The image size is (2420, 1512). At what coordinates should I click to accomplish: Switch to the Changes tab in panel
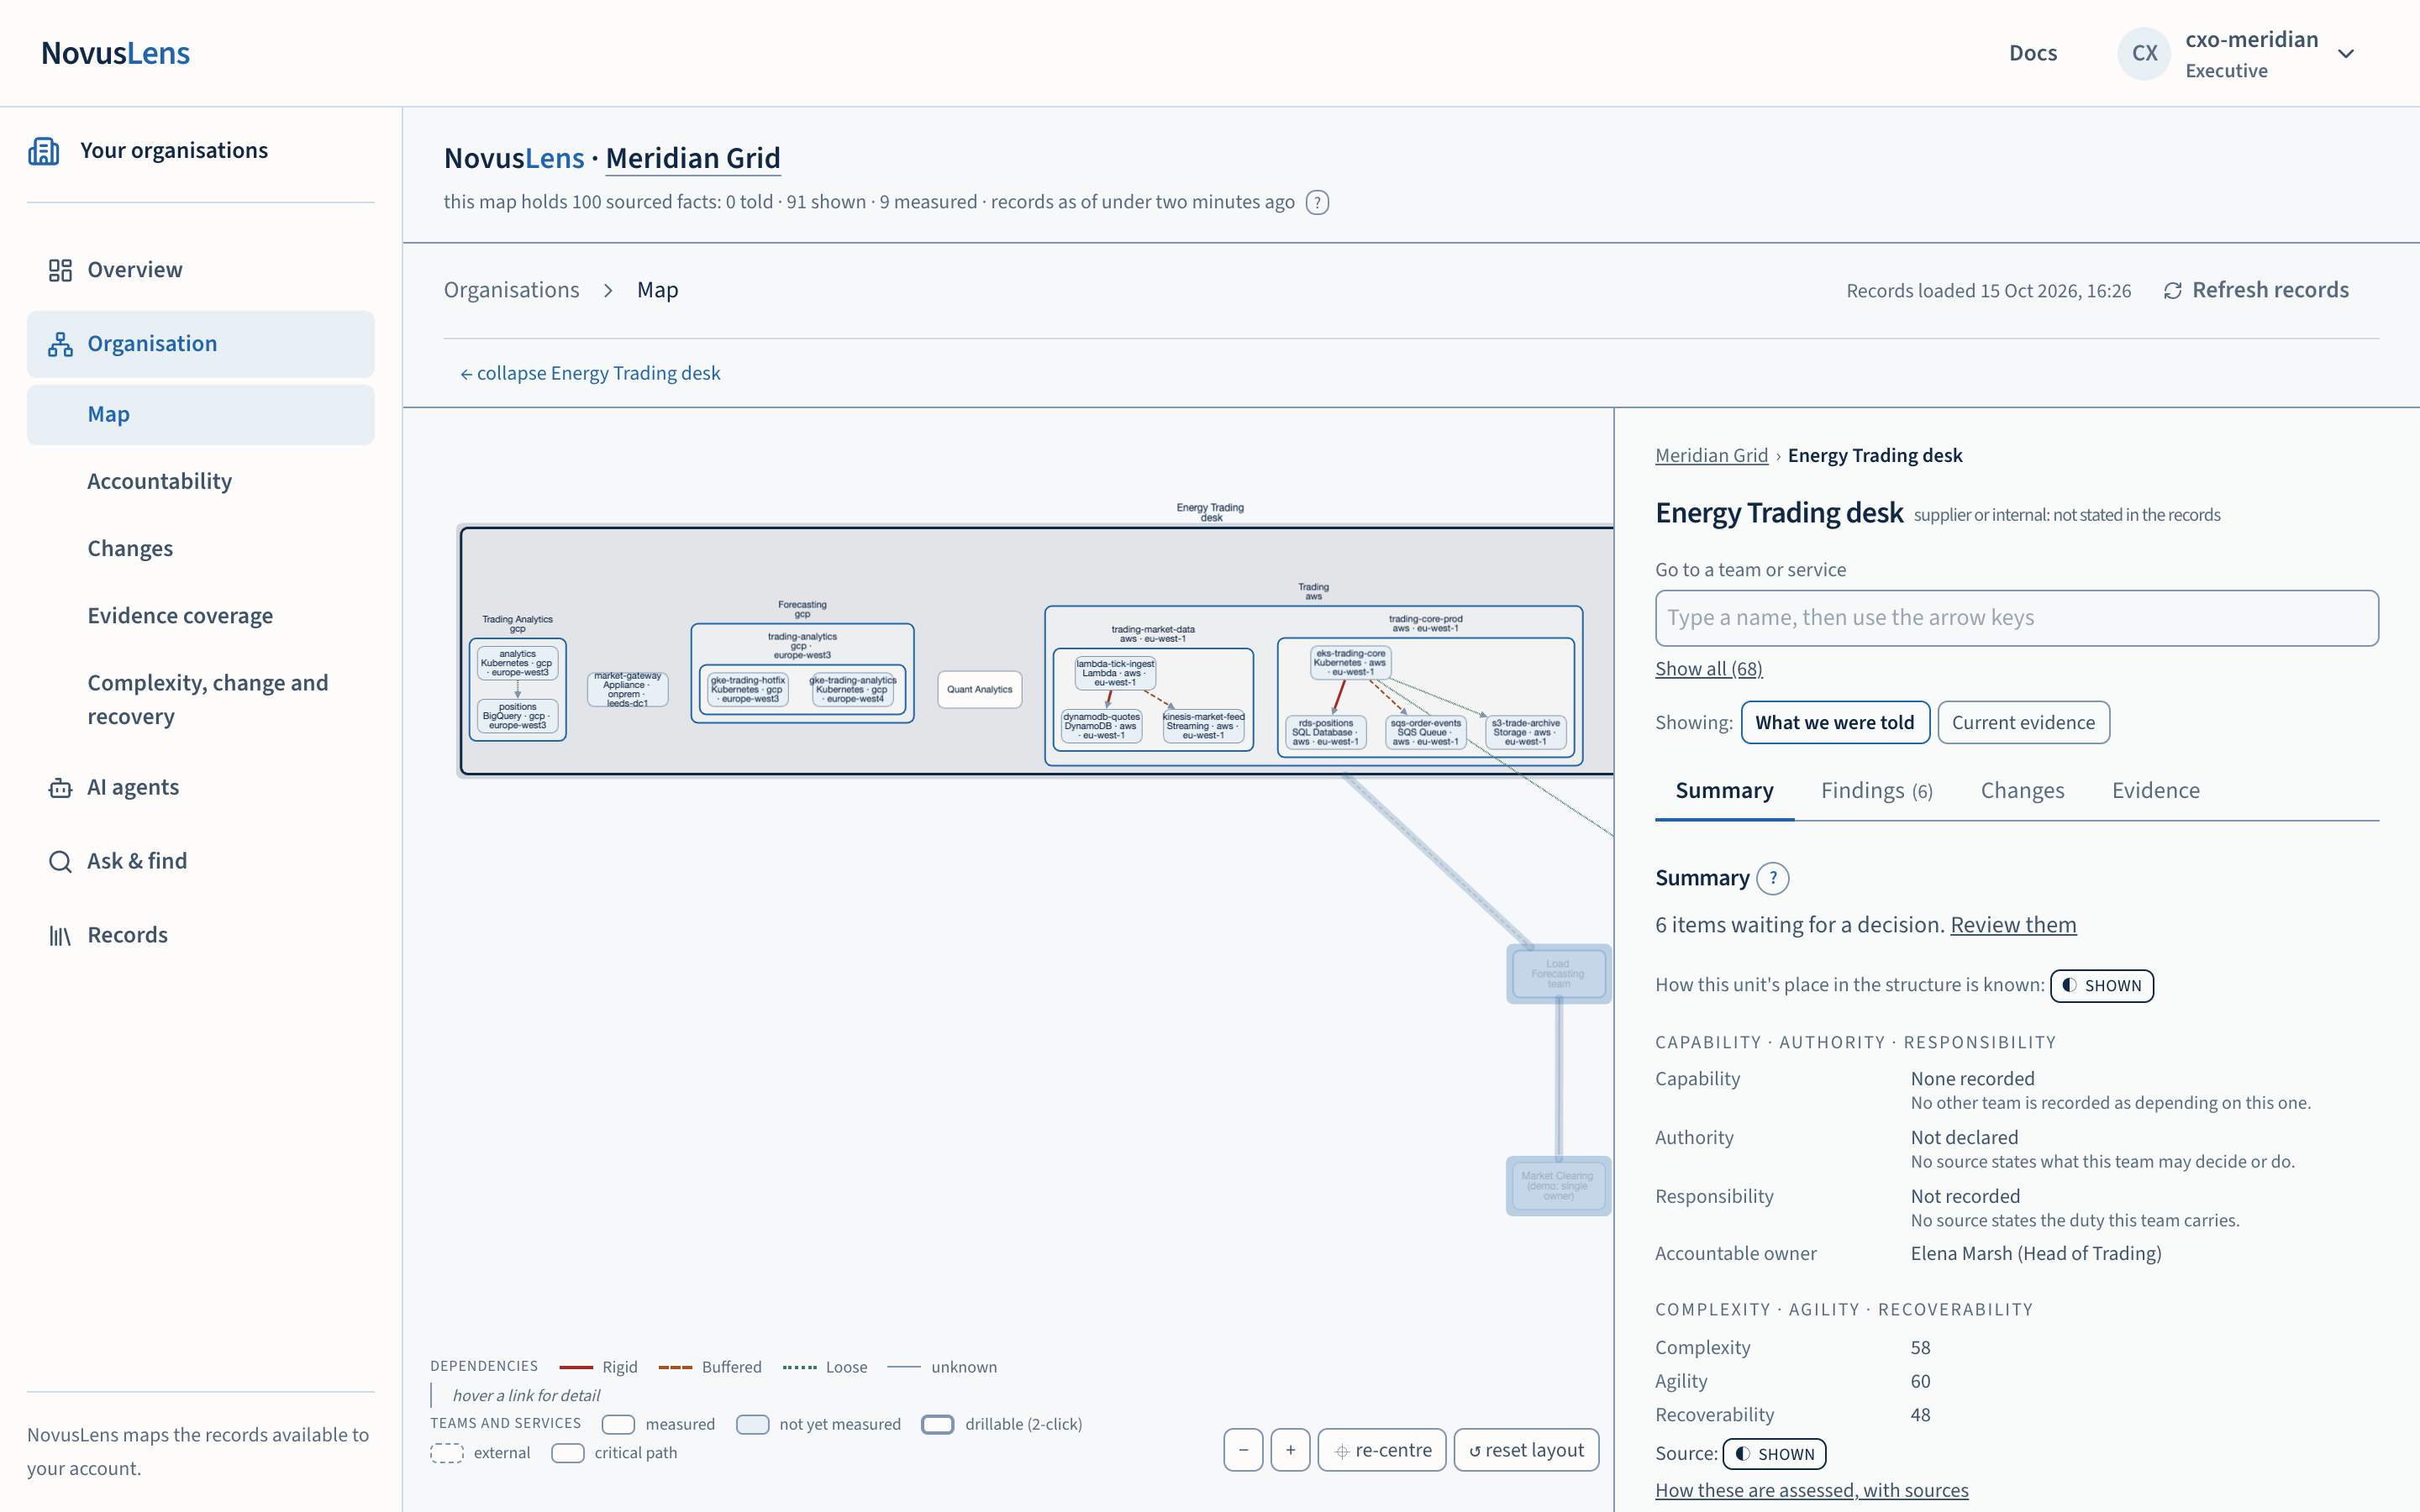[2022, 790]
